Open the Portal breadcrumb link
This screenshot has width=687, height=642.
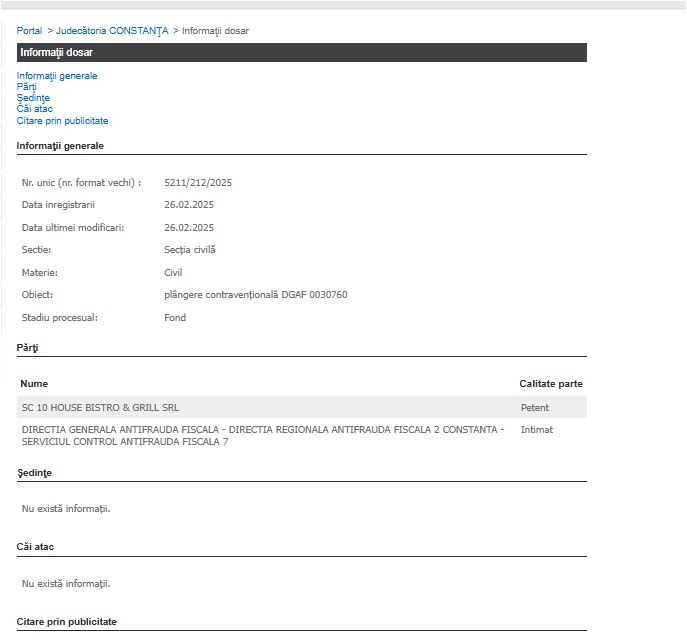pos(29,31)
